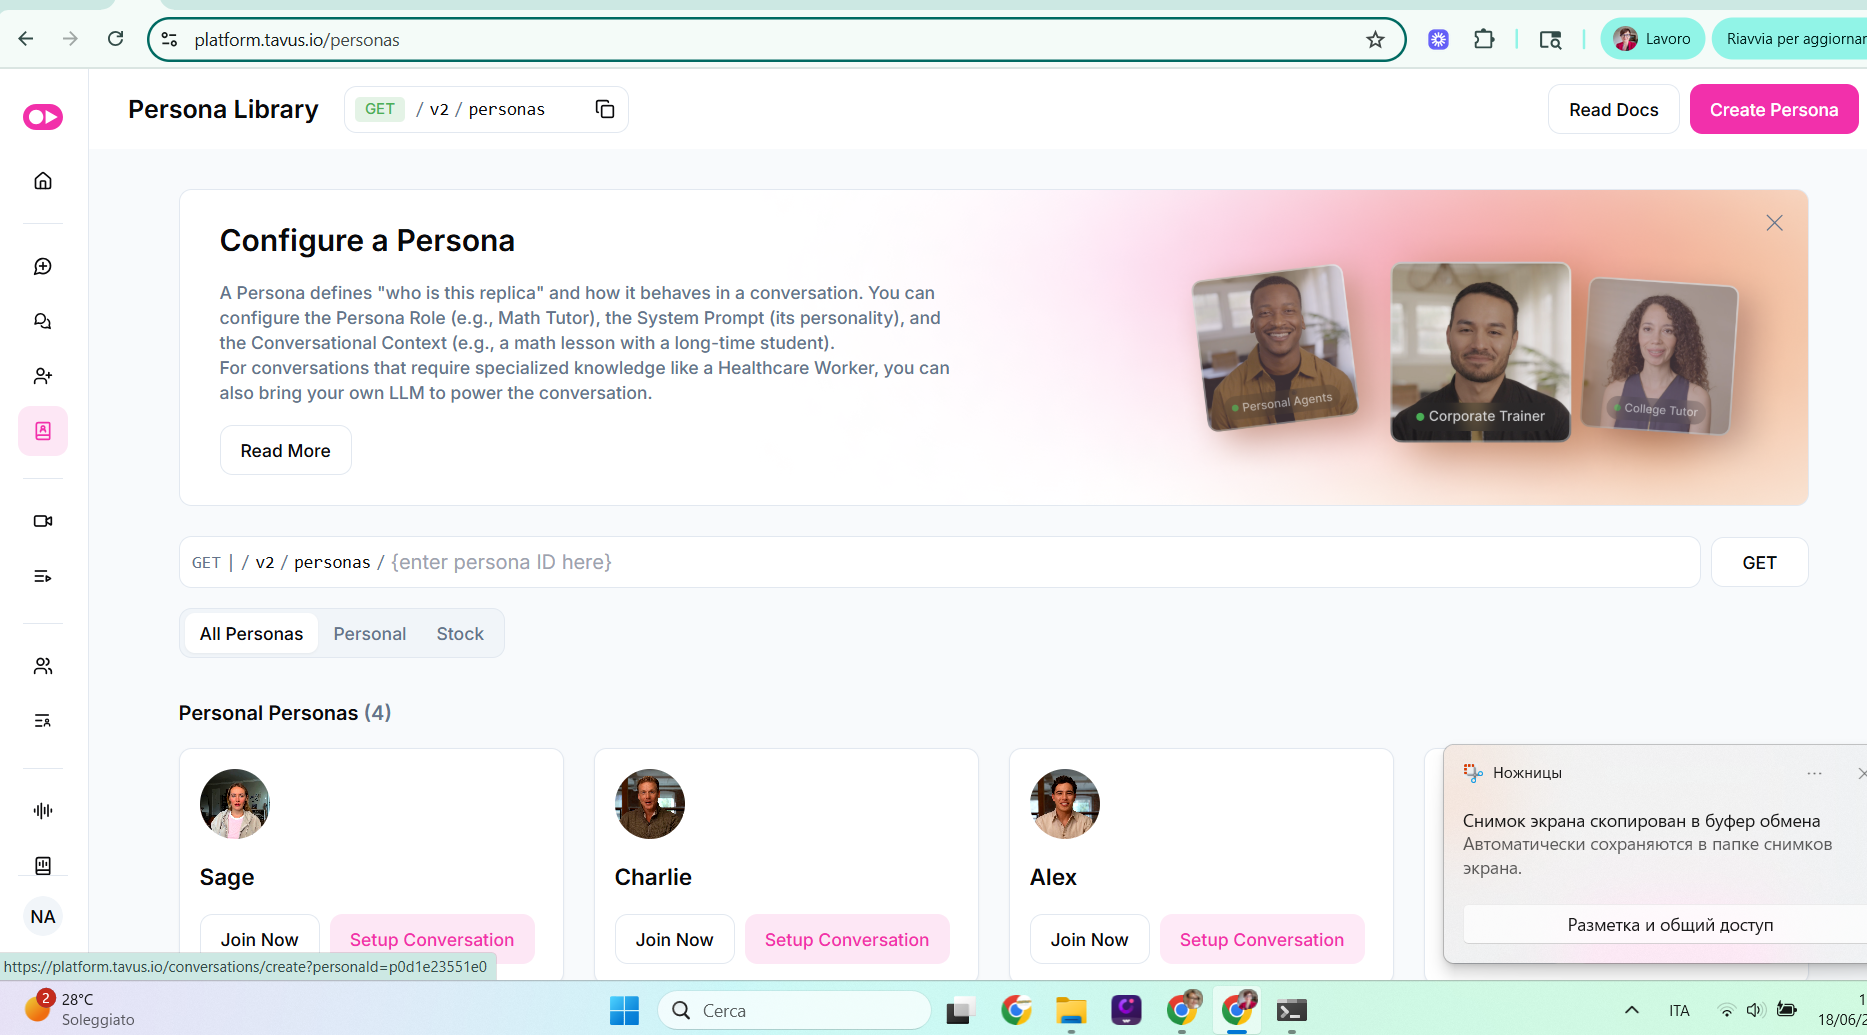Click the address bar URL
Screen dimensions: 1867x1035
tap(297, 40)
